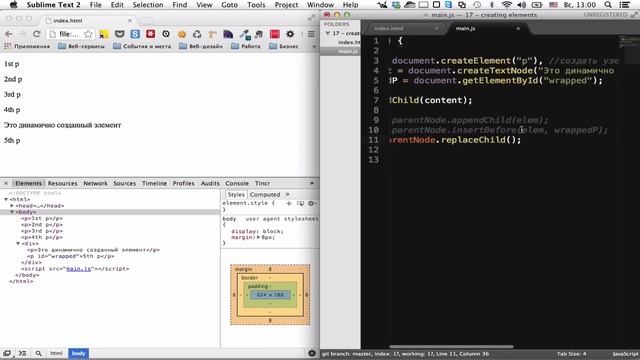Click the solid red square extension icon
This screenshot has width=640, height=360.
[275, 34]
